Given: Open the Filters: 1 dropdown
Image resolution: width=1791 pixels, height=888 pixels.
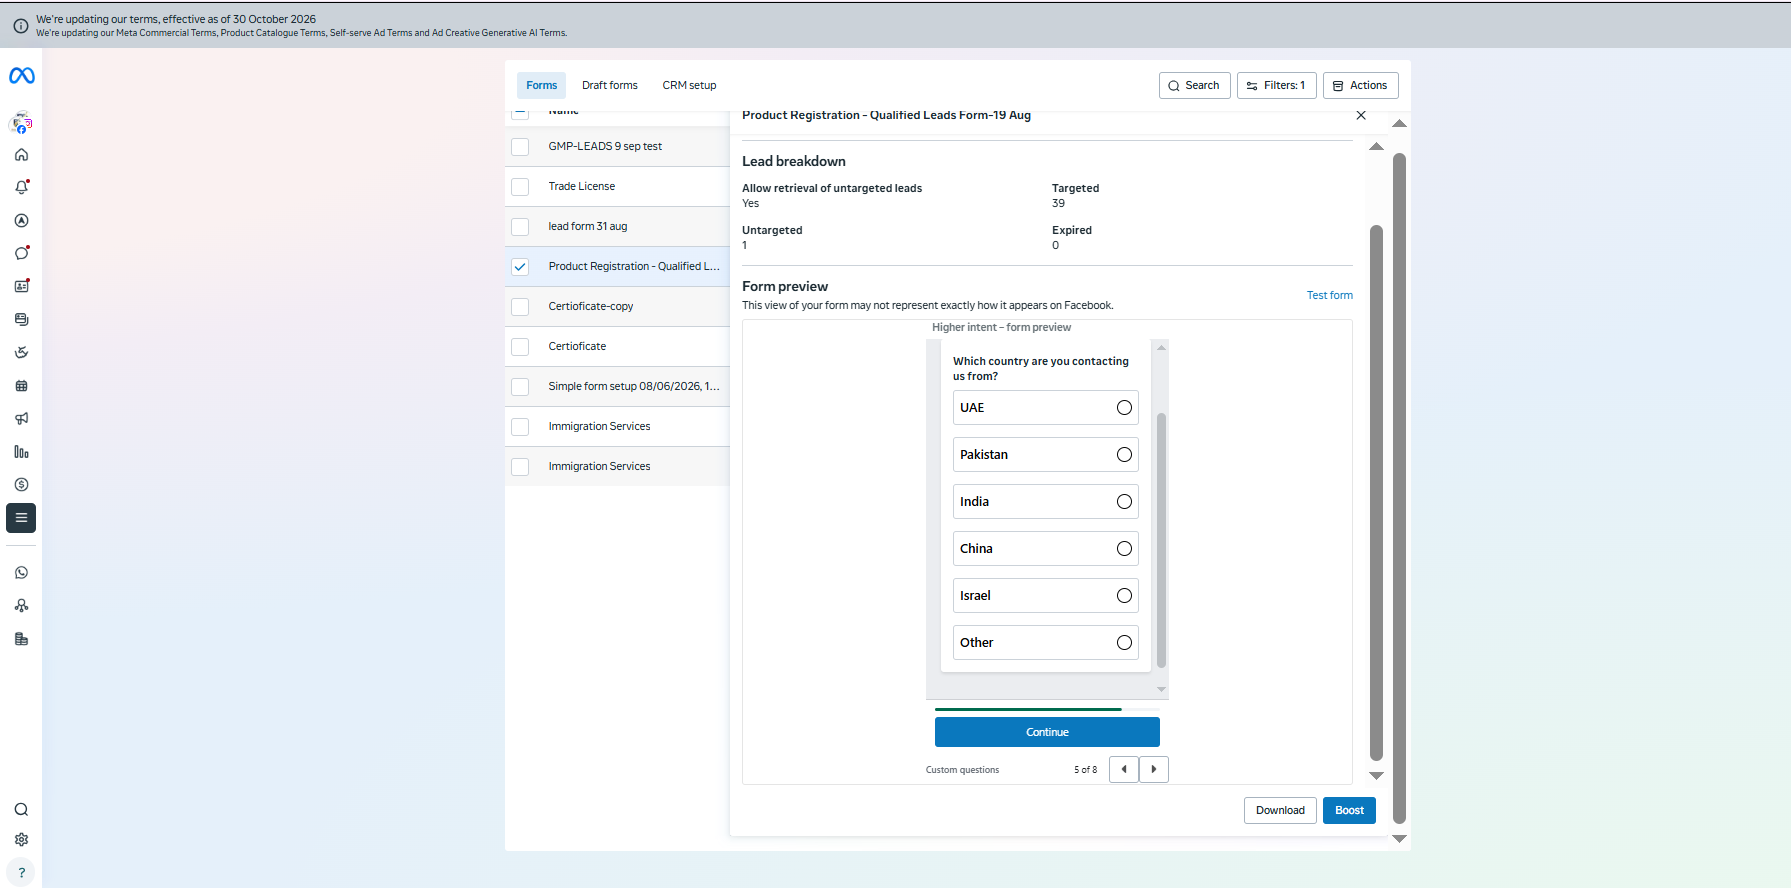Looking at the screenshot, I should (x=1276, y=86).
